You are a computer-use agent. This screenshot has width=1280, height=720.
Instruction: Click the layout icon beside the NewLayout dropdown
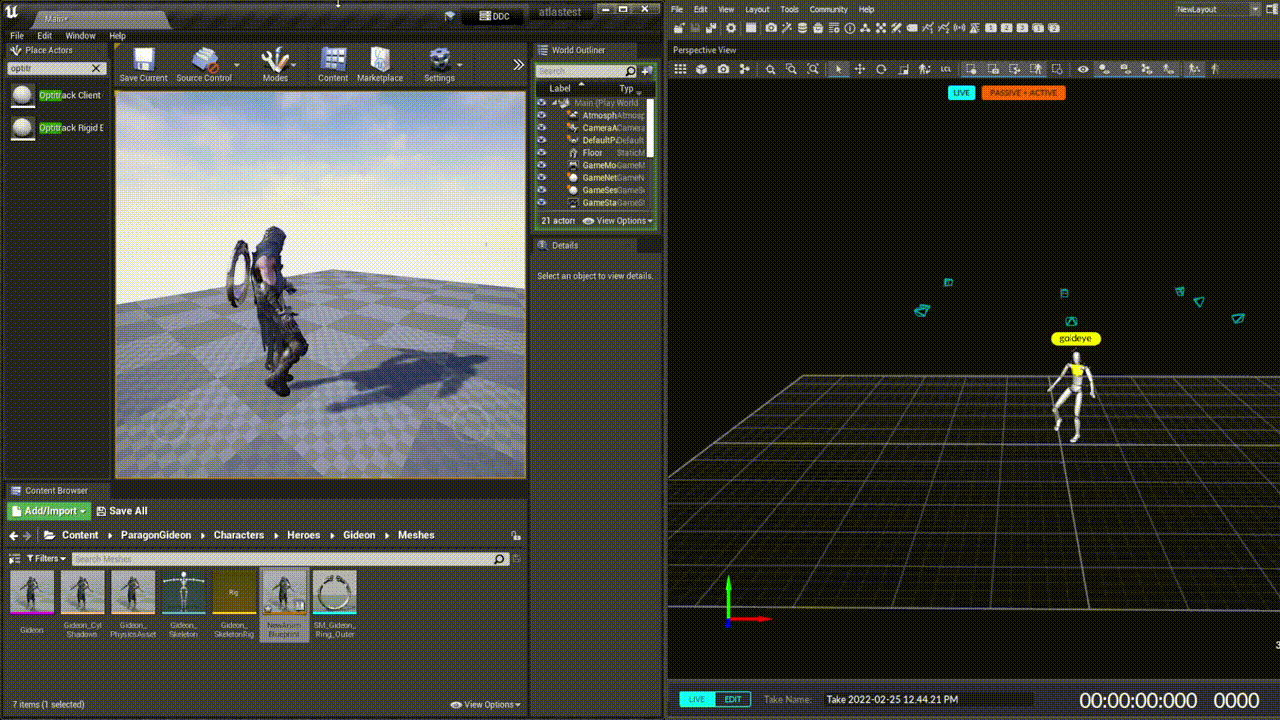tap(1272, 9)
